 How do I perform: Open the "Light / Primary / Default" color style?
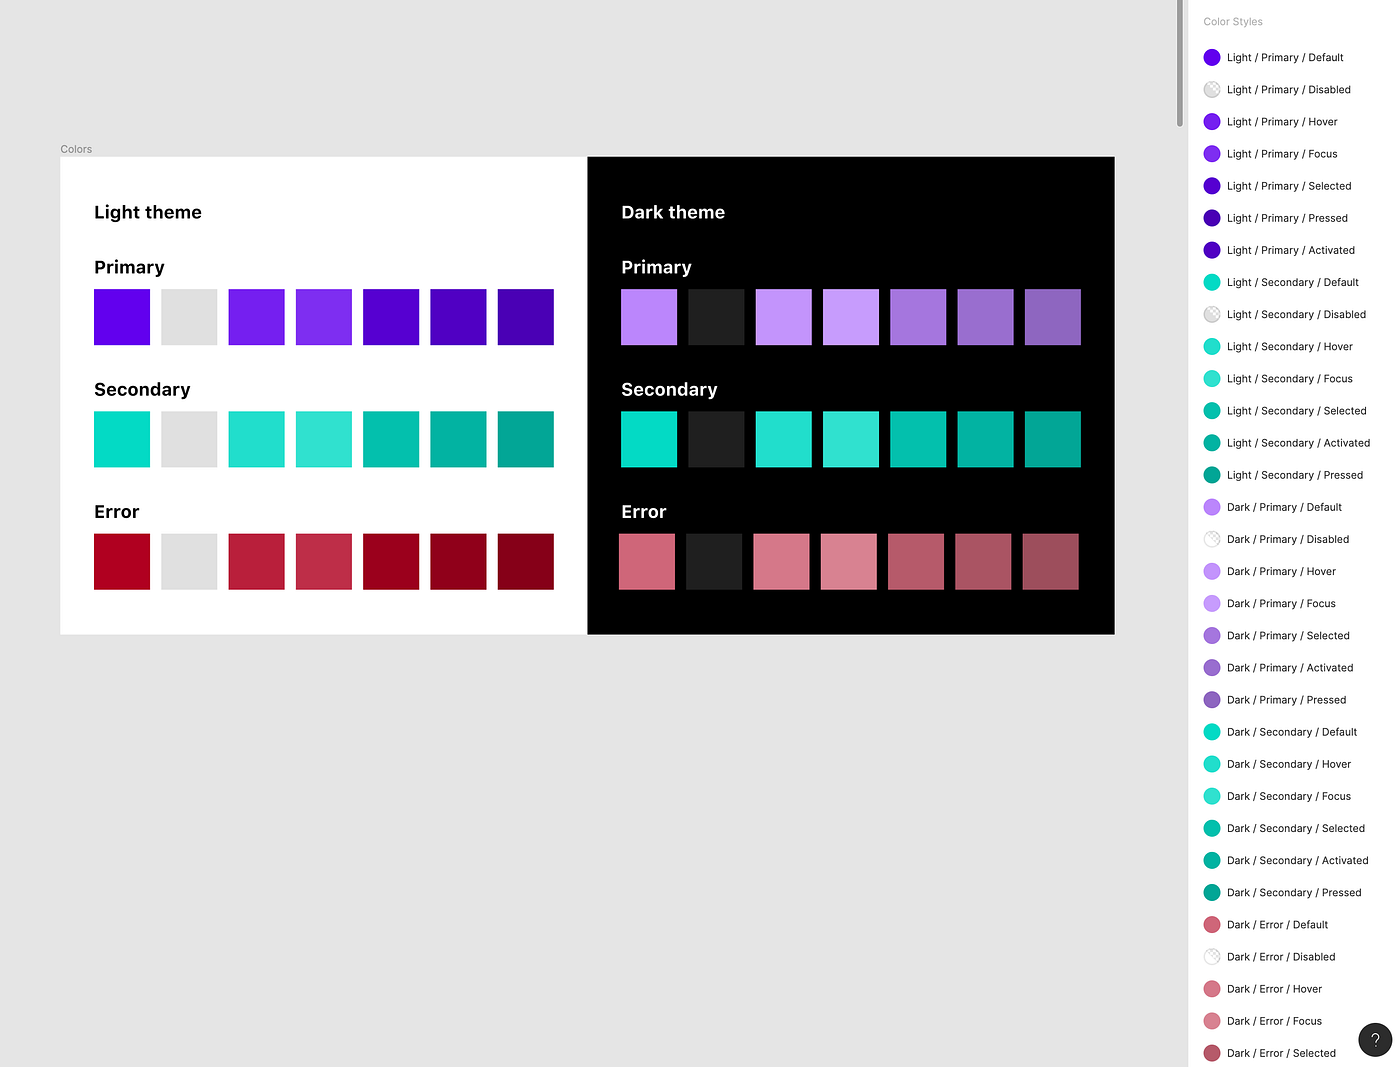click(1285, 57)
